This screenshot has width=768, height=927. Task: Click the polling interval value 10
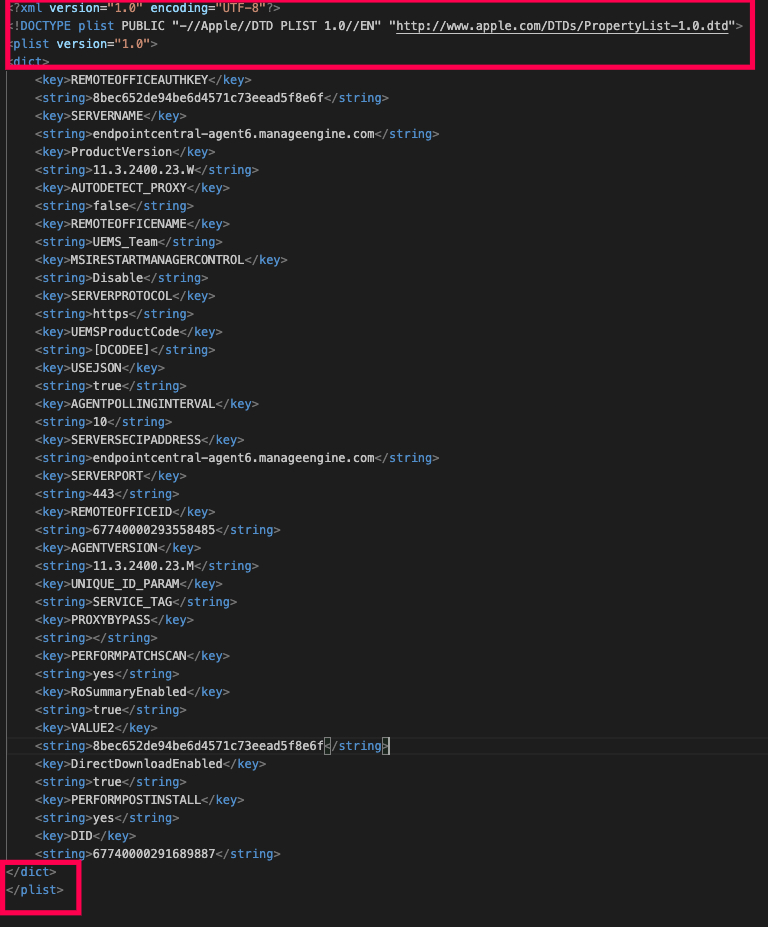(x=100, y=422)
